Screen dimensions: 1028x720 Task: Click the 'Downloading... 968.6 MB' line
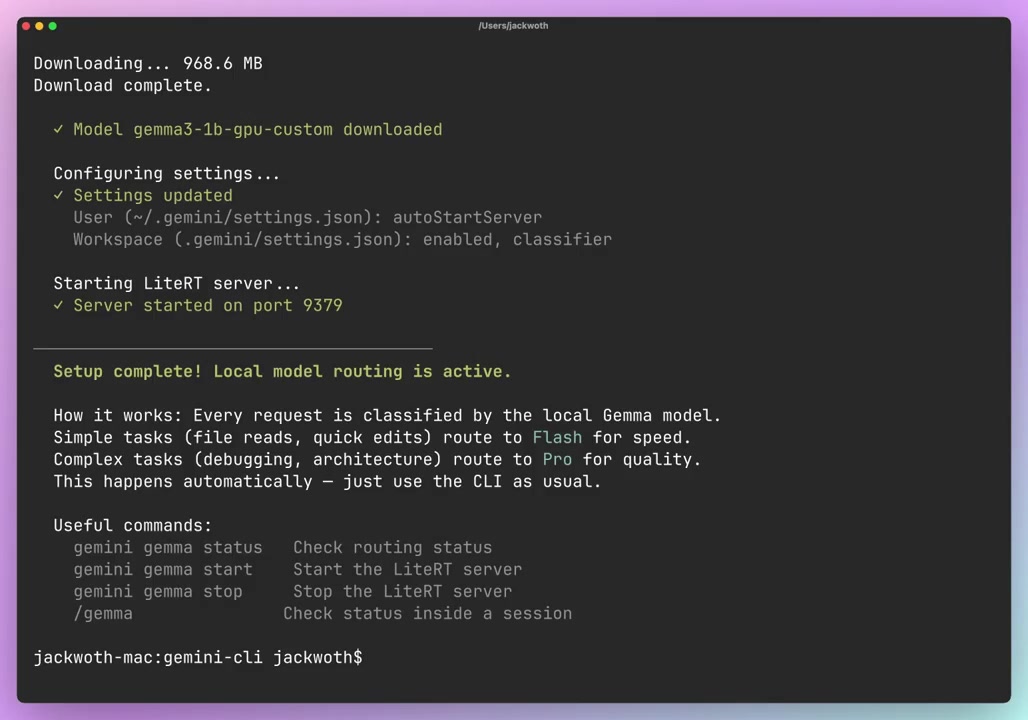148,64
